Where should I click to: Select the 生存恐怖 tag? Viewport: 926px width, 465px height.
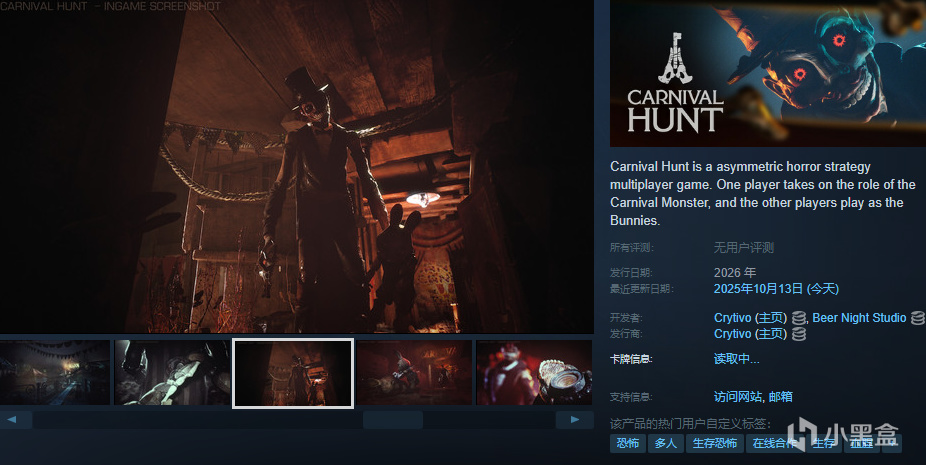(715, 443)
